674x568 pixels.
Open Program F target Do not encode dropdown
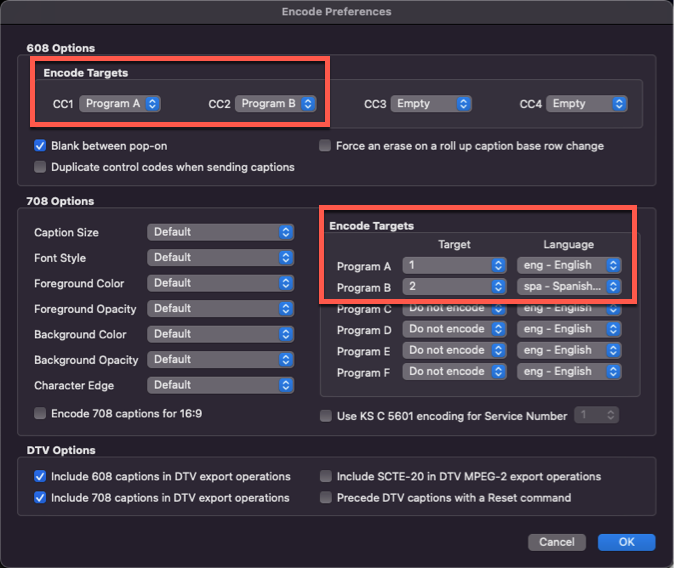coord(455,372)
